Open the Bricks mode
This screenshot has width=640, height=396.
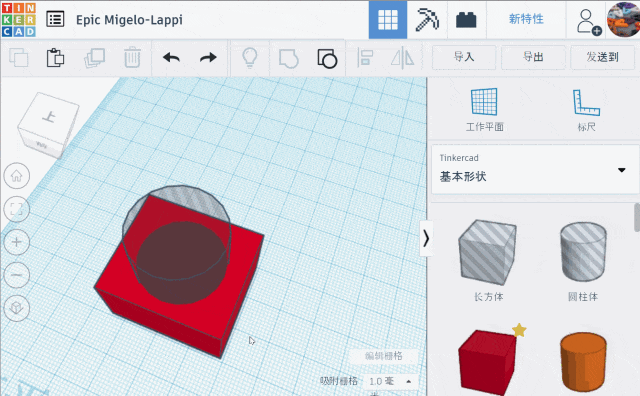pyautogui.click(x=466, y=20)
